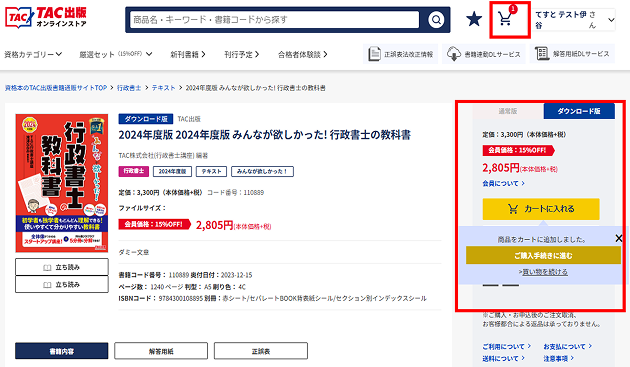This screenshot has width=630, height=367.
Task: Close the cart-added popup with X
Action: click(x=619, y=238)
